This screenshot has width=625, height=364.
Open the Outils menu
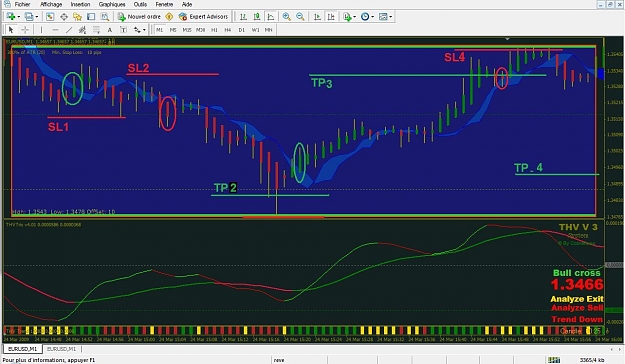(140, 4)
